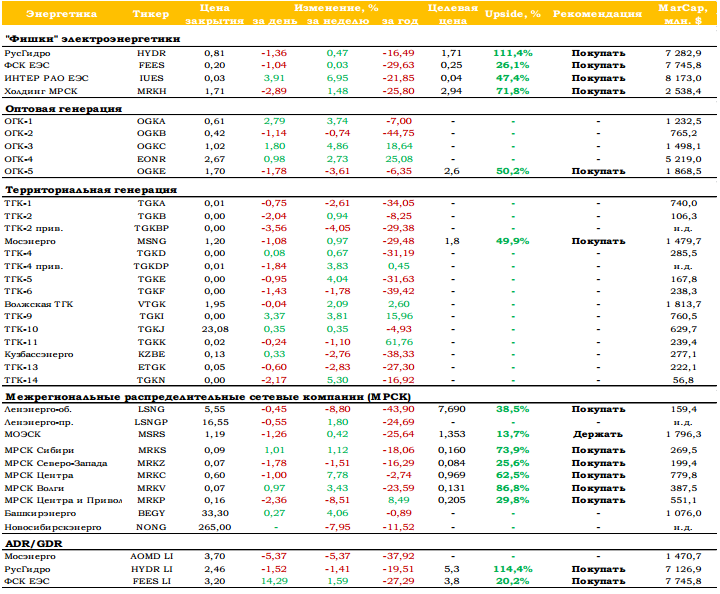Viewport: 720px width, 594px height.
Task: Click the ticker 'NONG'
Action: pos(151,527)
